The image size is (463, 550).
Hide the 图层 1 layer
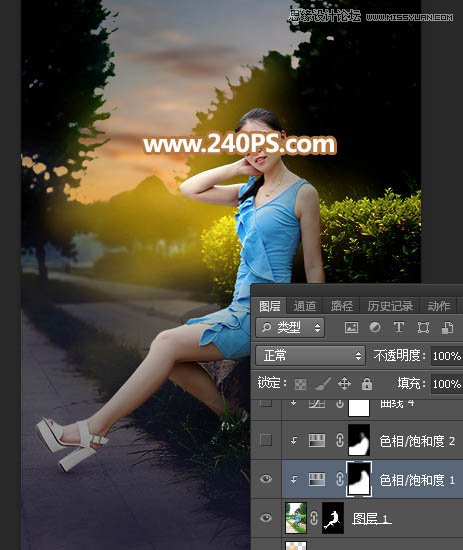pyautogui.click(x=266, y=518)
